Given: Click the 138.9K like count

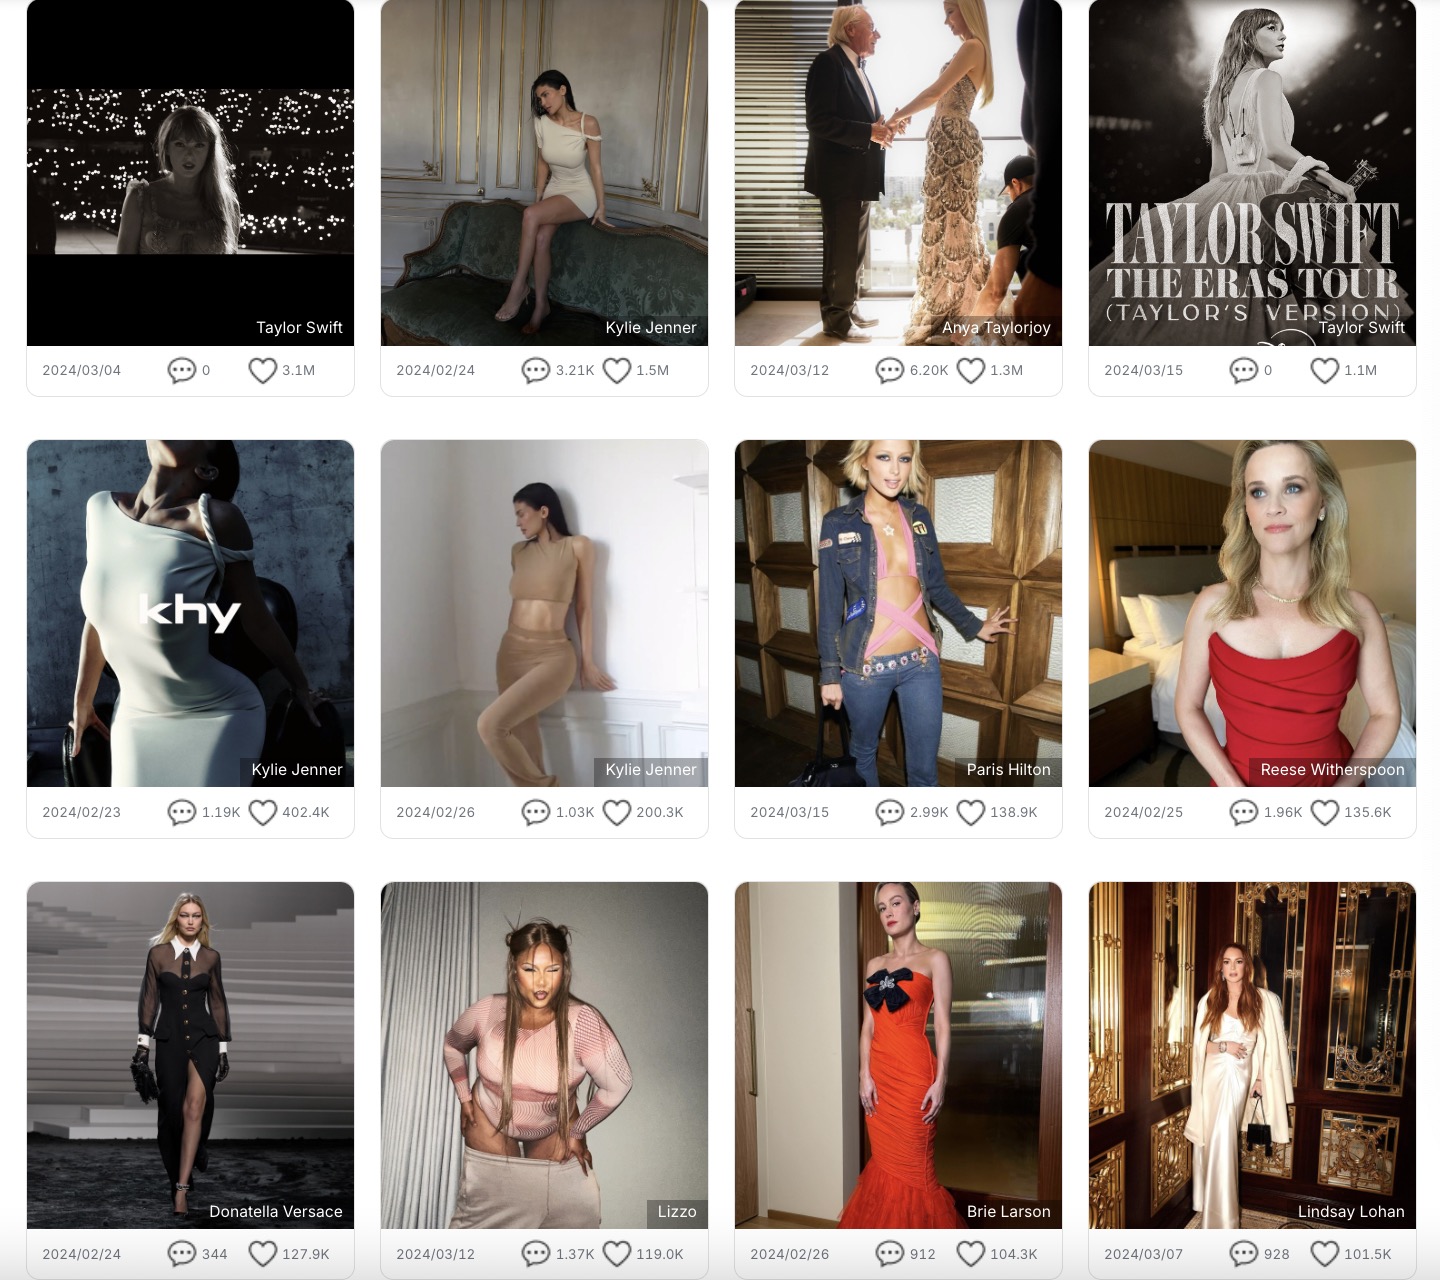Looking at the screenshot, I should click(1014, 813).
